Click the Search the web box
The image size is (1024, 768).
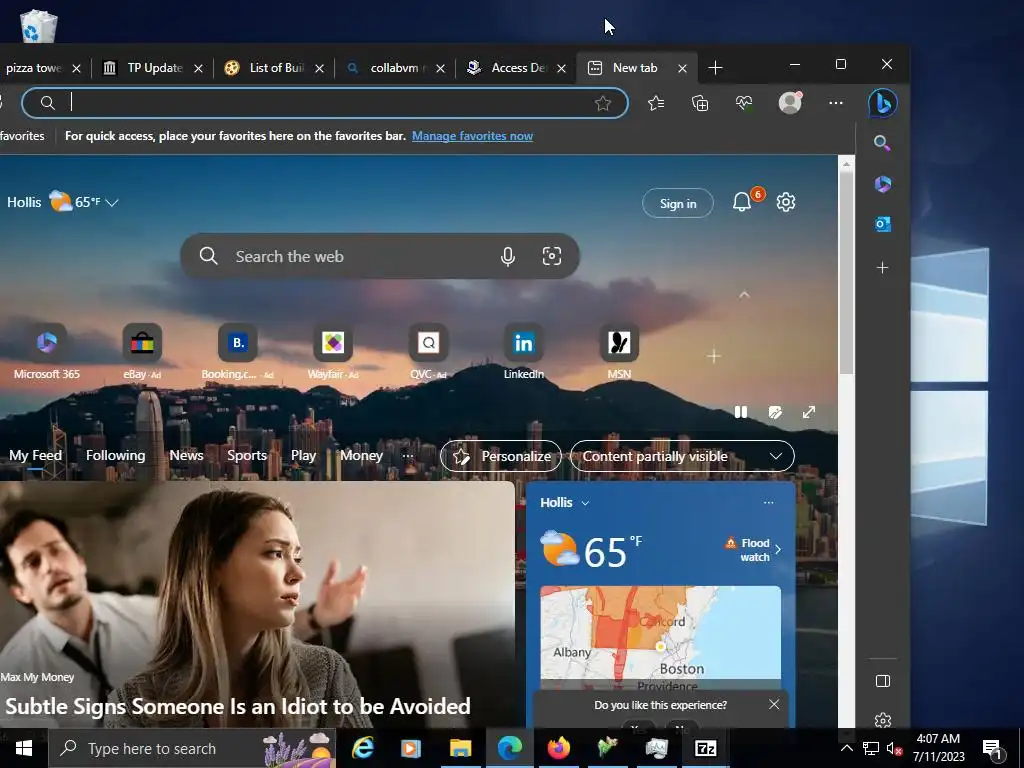coord(379,256)
